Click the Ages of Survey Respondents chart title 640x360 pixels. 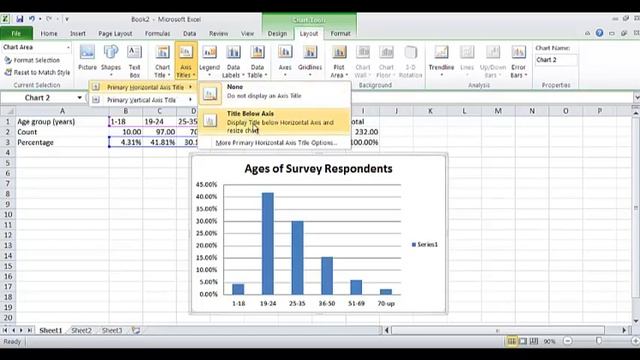pos(318,169)
